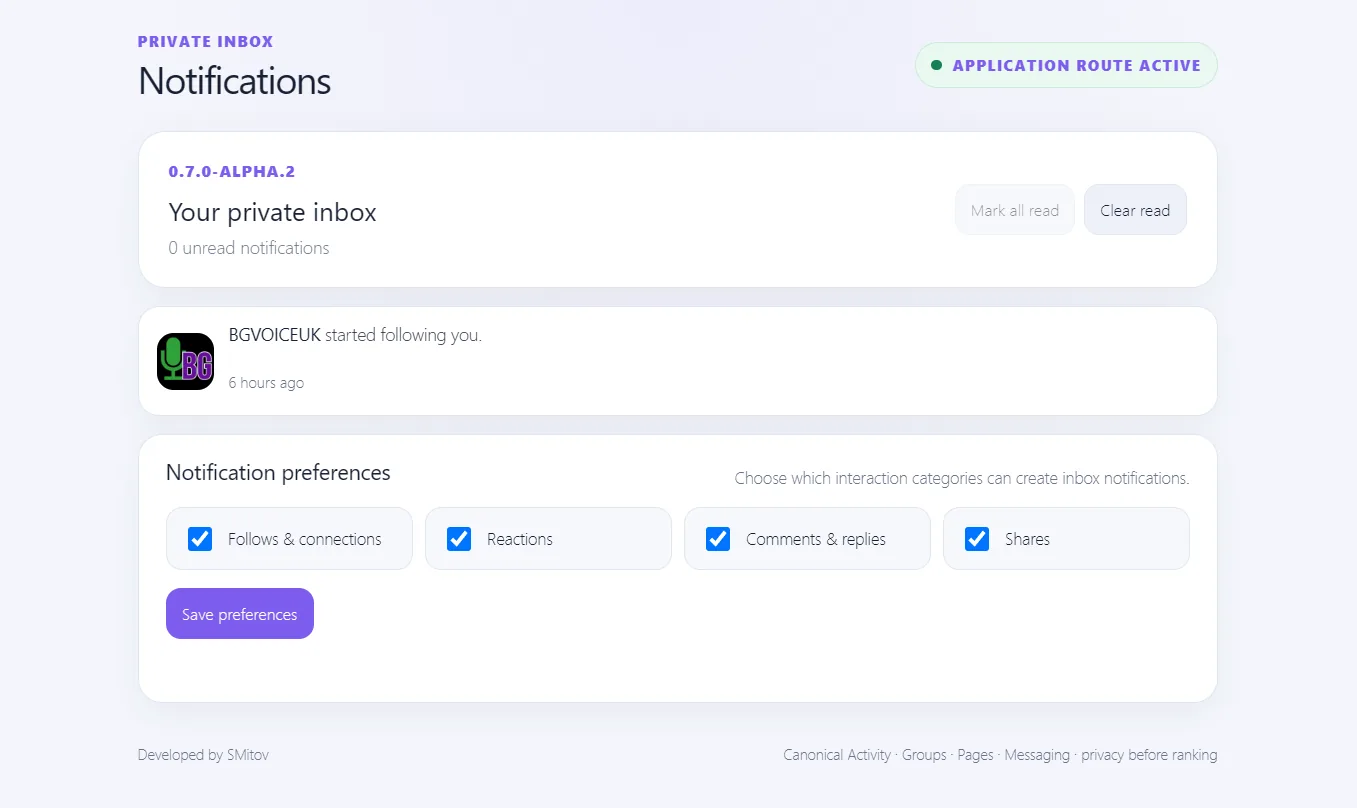The image size is (1357, 808).
Task: Click the Comments & replies label
Action: (x=816, y=539)
